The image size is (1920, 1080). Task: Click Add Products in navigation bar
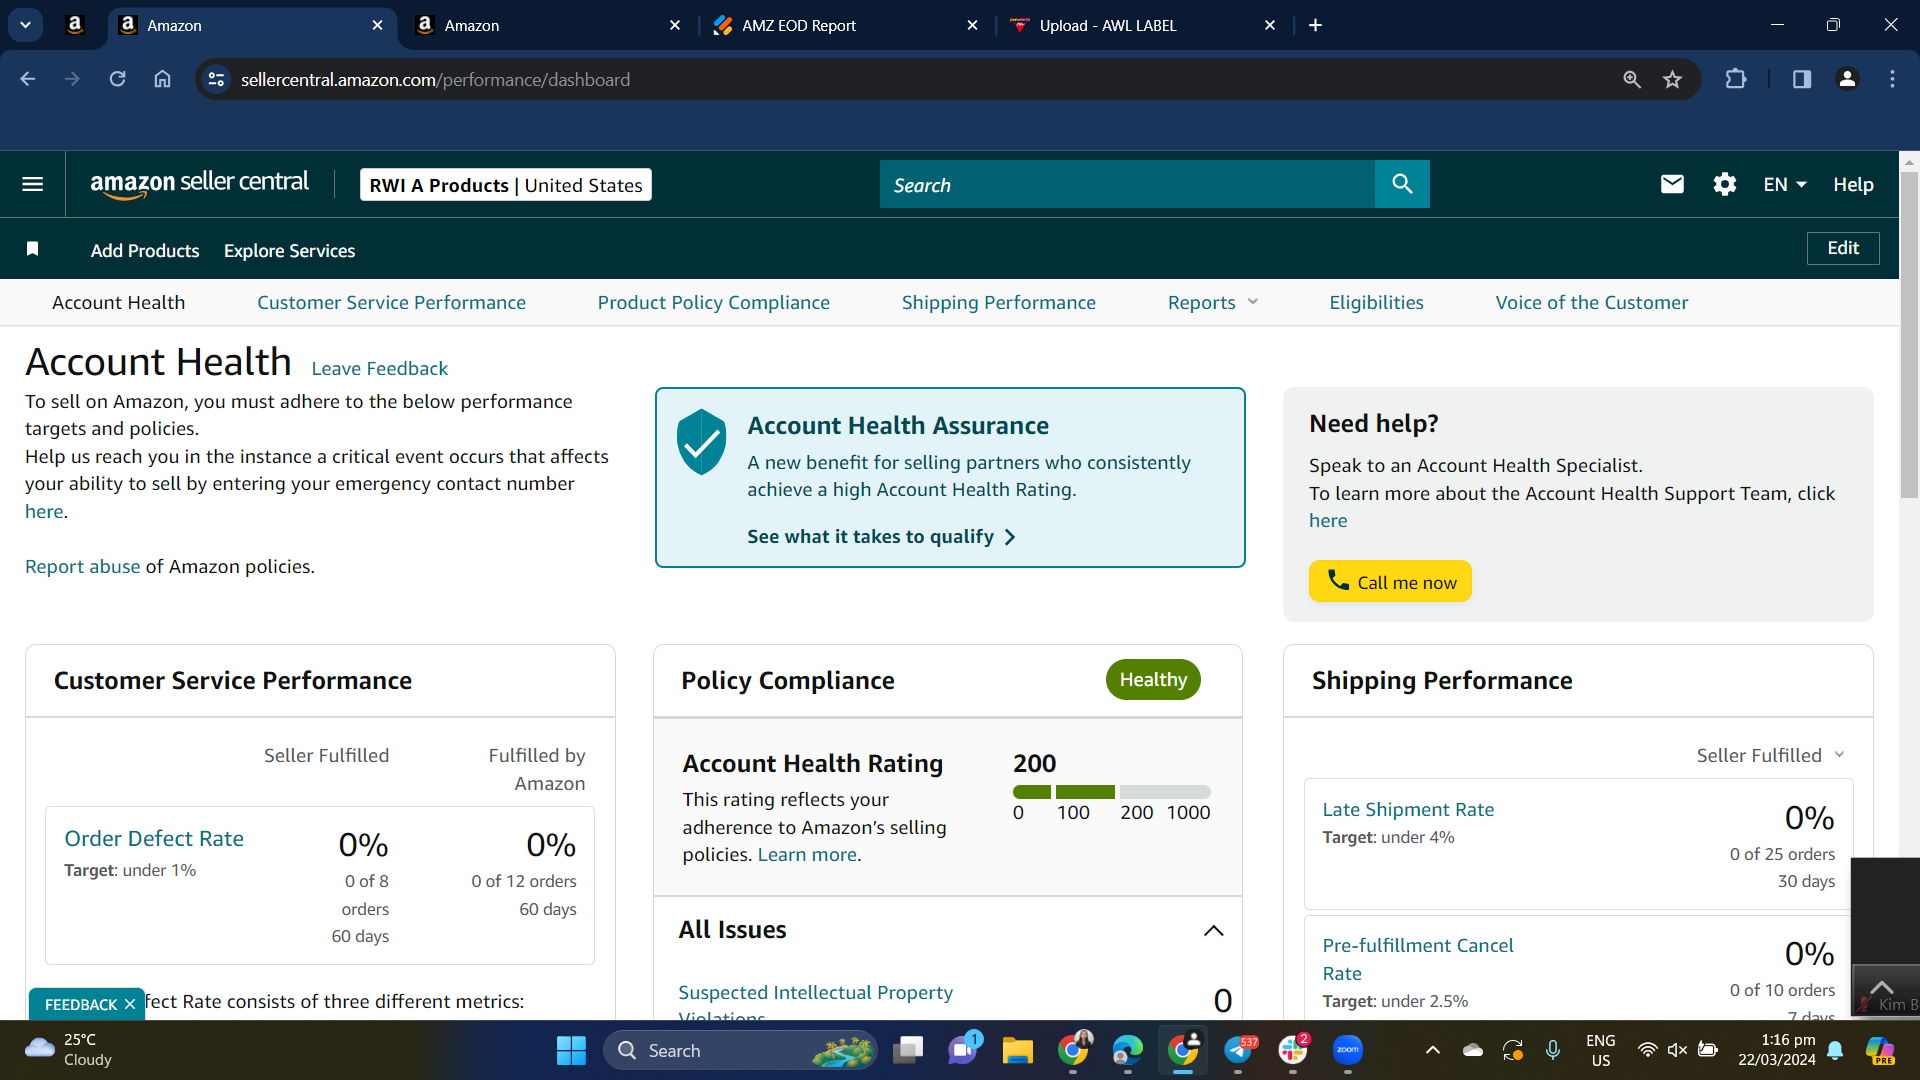[x=145, y=250]
